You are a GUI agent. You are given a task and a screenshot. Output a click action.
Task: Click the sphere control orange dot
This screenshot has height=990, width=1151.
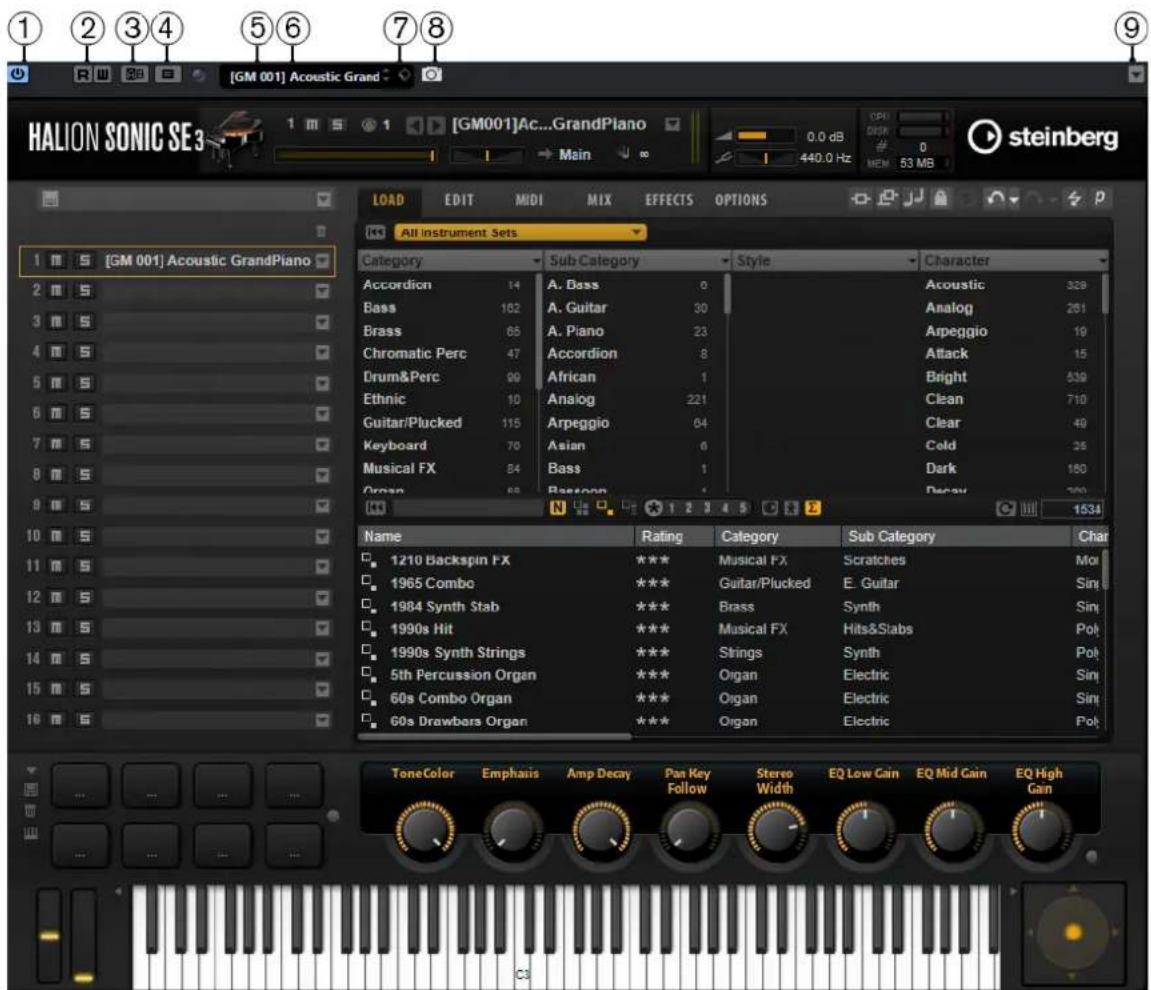1073,933
